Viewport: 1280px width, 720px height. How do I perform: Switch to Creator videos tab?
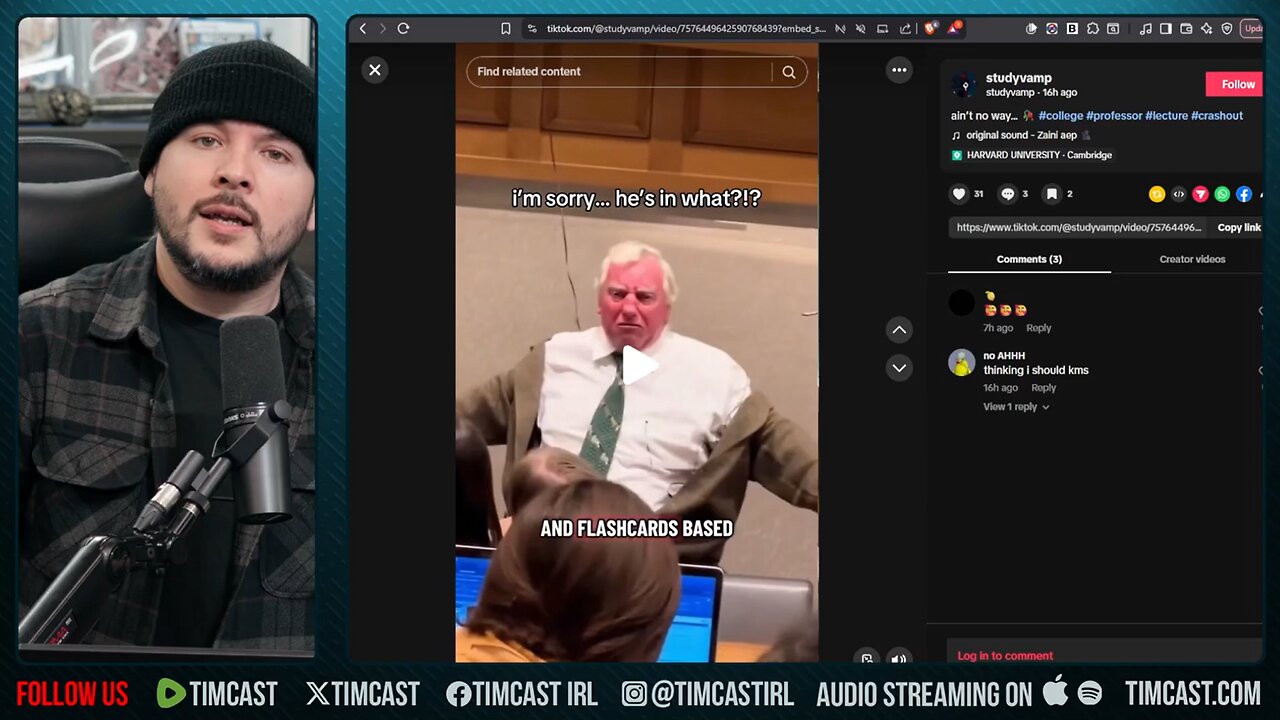click(1192, 259)
